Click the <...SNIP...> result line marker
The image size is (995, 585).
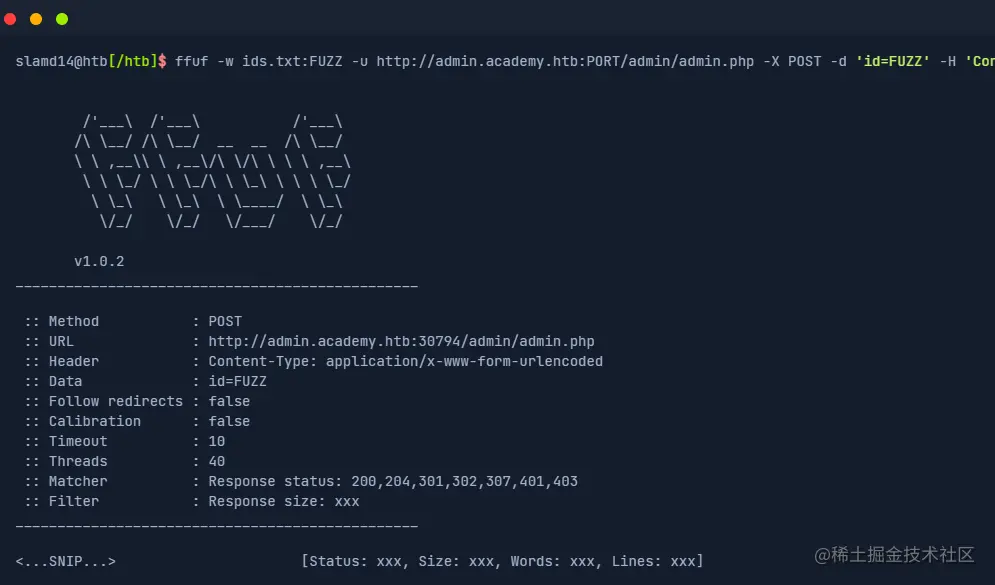pyautogui.click(x=66, y=562)
